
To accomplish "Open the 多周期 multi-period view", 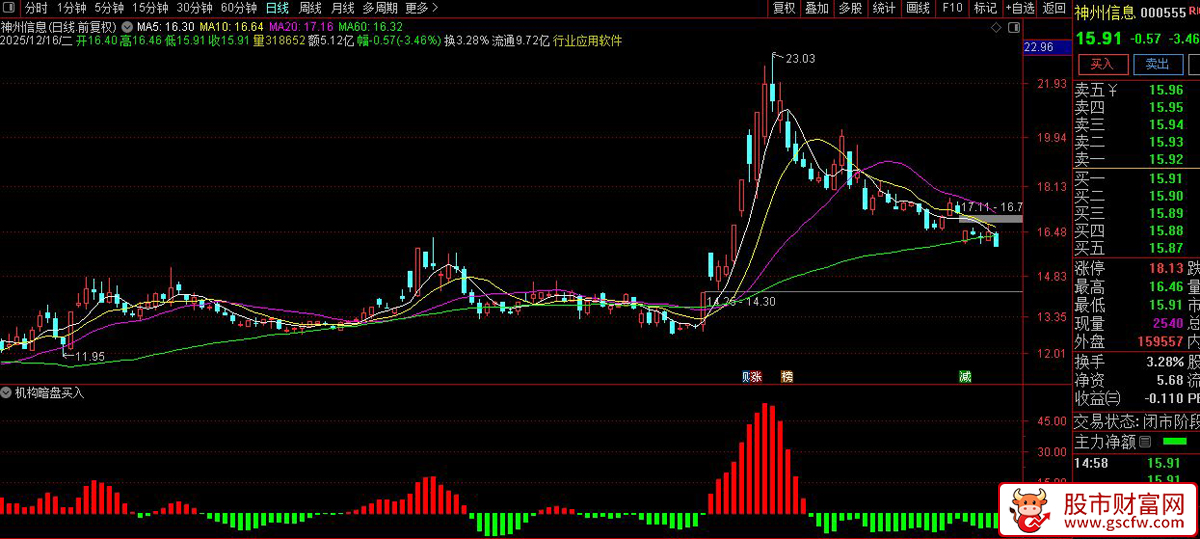I will click(380, 8).
